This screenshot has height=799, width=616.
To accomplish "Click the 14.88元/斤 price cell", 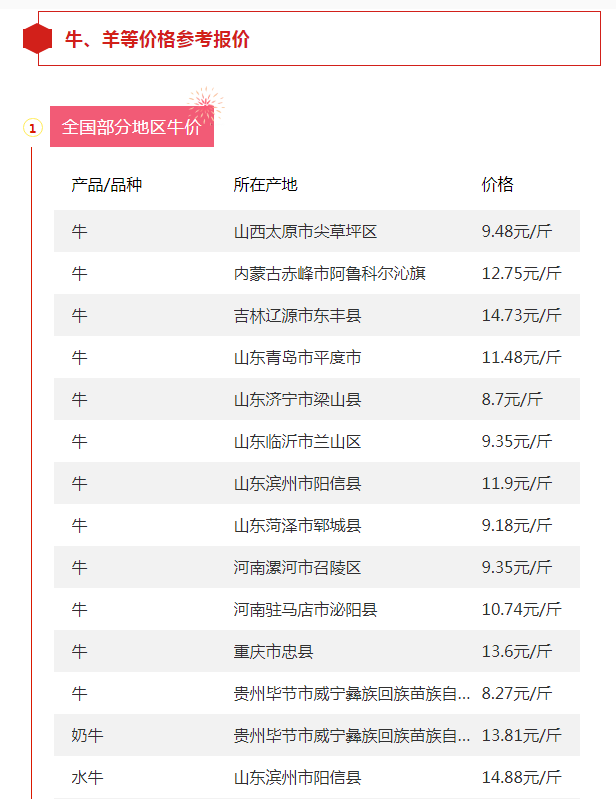I will tap(521, 778).
